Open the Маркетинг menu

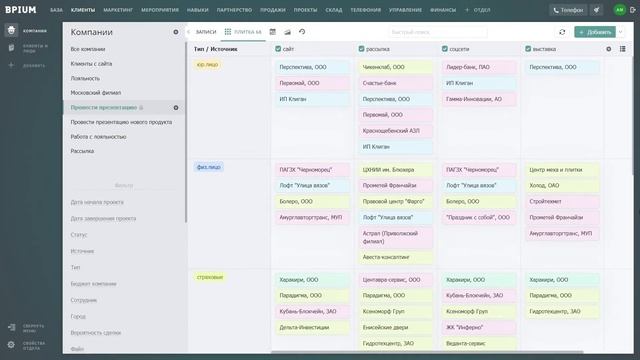click(118, 10)
